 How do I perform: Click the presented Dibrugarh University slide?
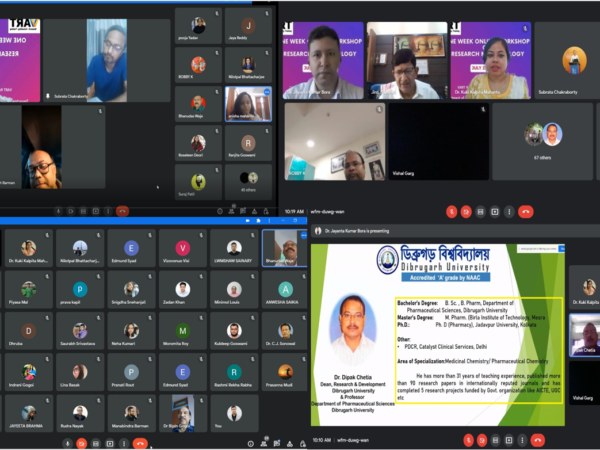pos(438,335)
